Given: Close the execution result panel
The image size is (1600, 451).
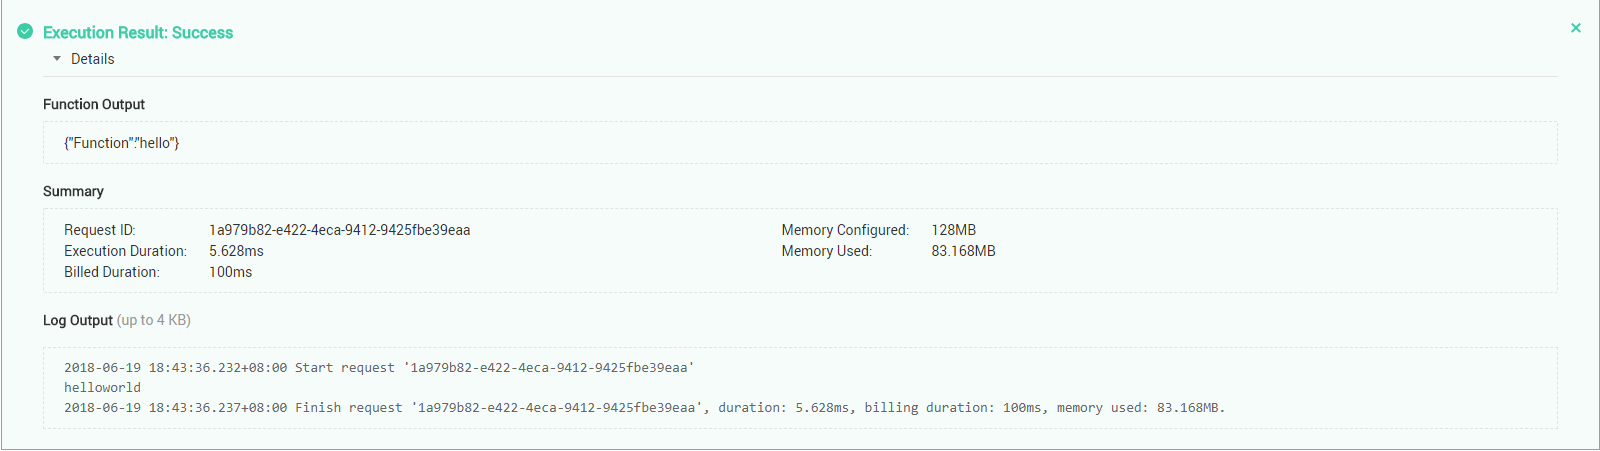Looking at the screenshot, I should (x=1576, y=28).
